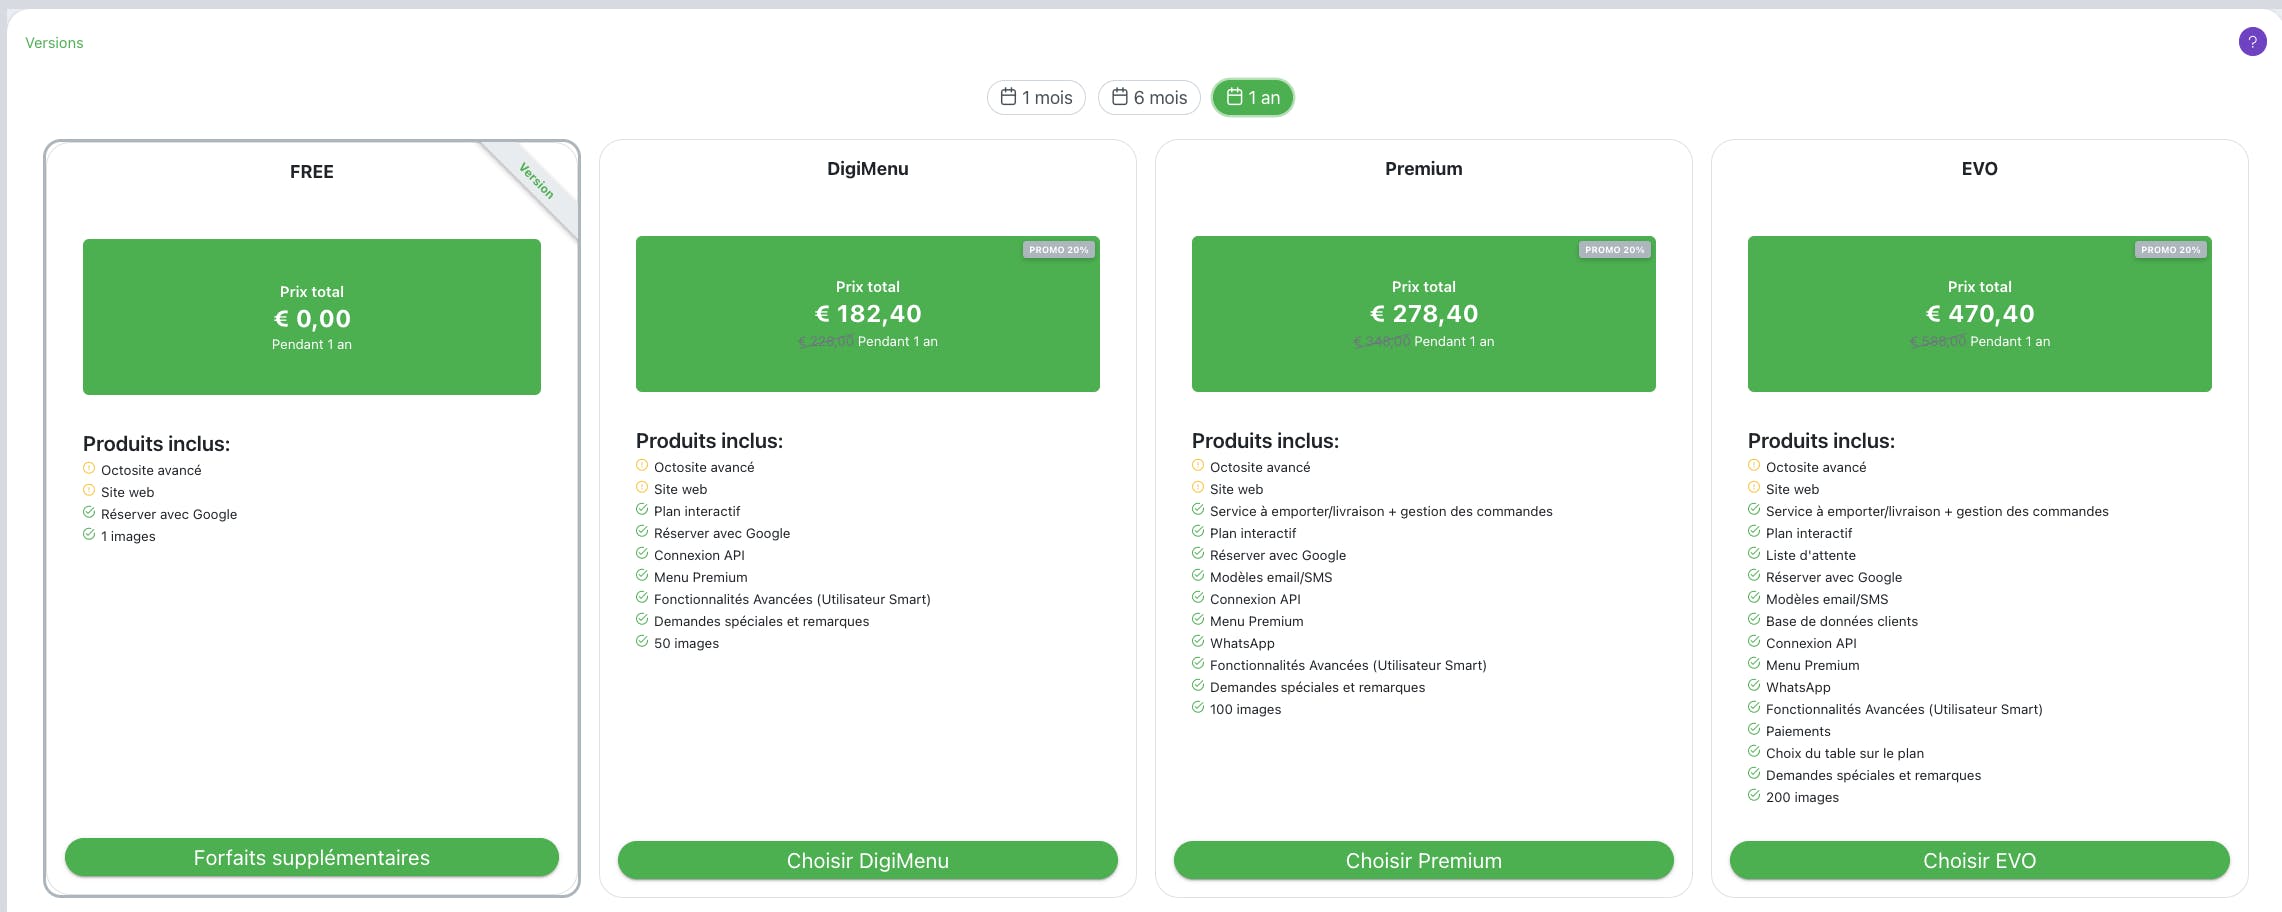
Task: Click the PROMO 20% badge on DigiMenu
Action: tap(1059, 250)
